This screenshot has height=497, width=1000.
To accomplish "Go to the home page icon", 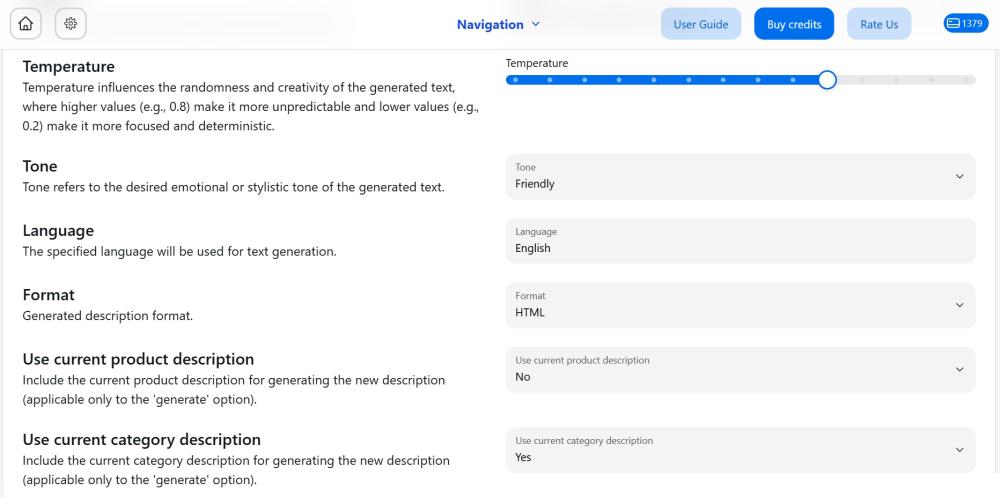I will click(x=26, y=24).
